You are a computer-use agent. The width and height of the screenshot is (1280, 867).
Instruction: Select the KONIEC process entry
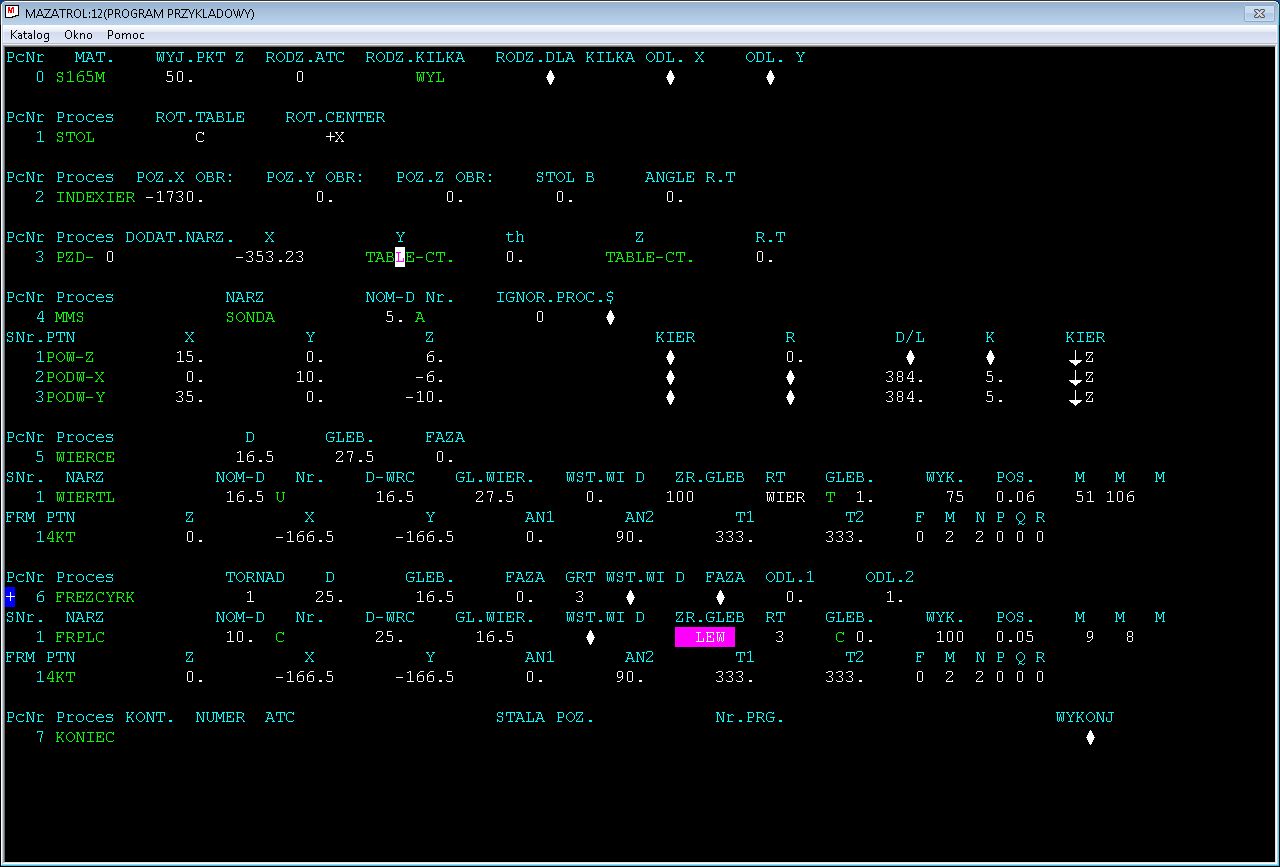pos(85,737)
